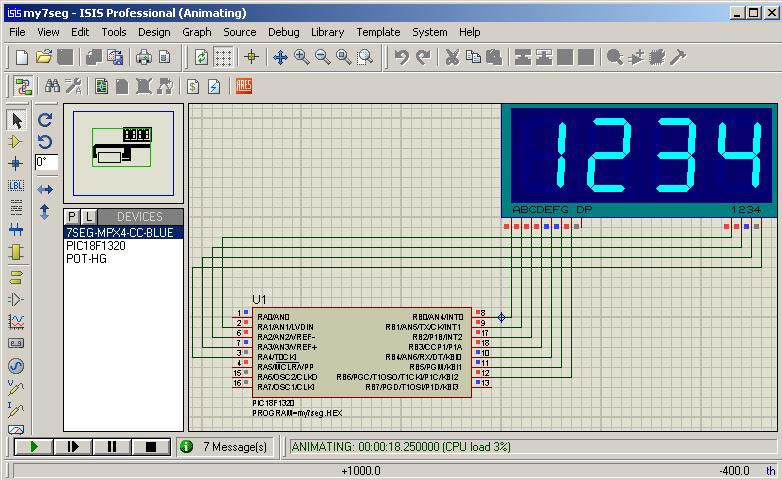This screenshot has width=782, height=480.
Task: Pause the running simulation
Action: coord(111,447)
